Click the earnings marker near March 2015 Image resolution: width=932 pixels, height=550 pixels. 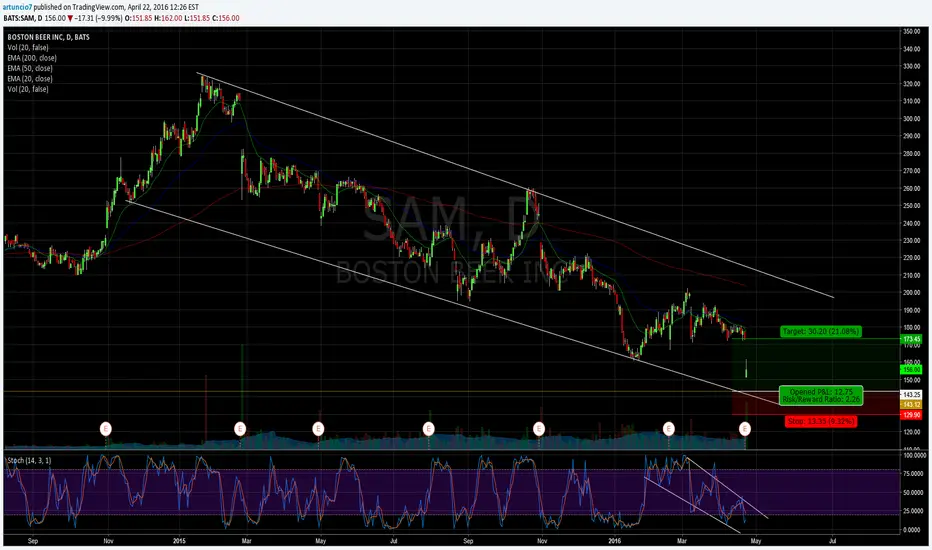click(x=240, y=428)
